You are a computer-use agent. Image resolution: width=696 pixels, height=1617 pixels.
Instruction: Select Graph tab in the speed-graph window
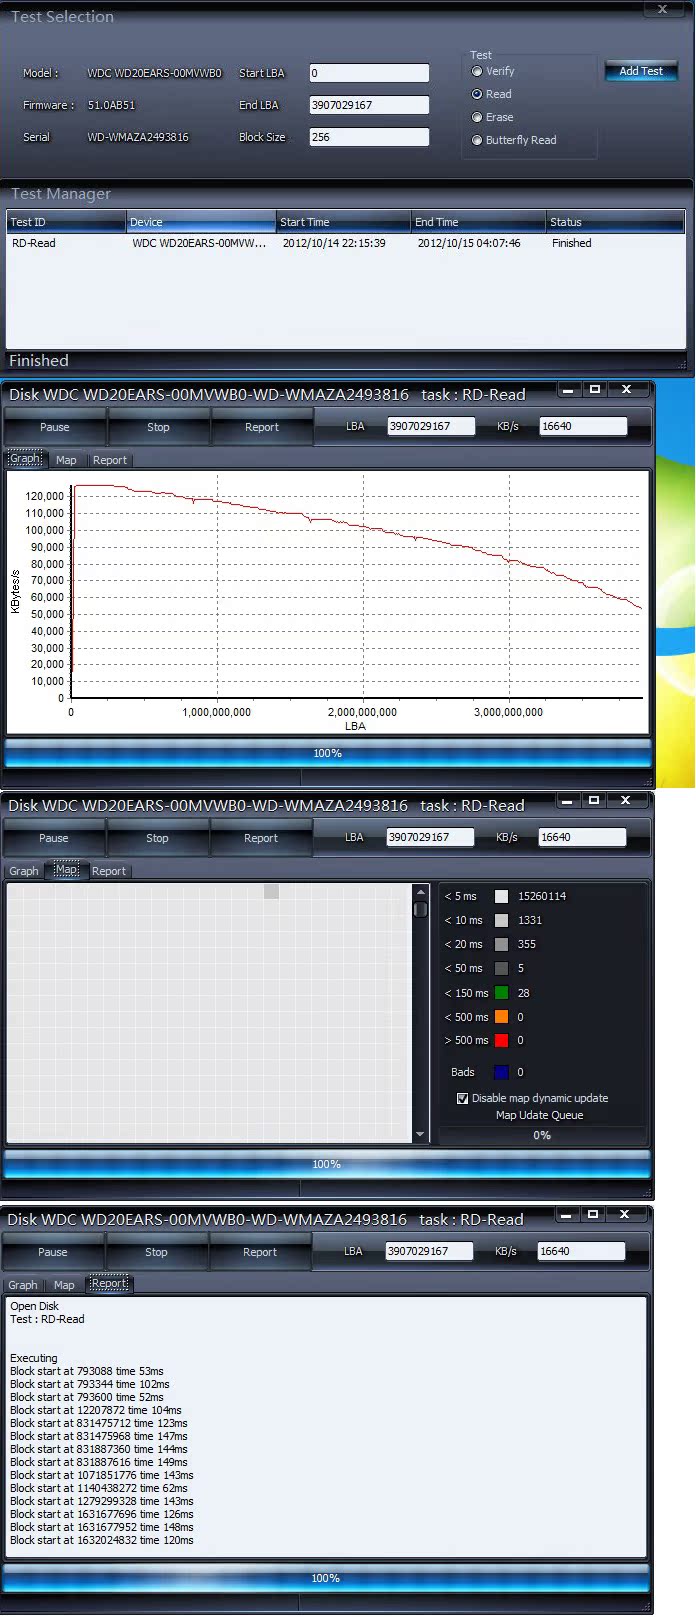click(25, 459)
